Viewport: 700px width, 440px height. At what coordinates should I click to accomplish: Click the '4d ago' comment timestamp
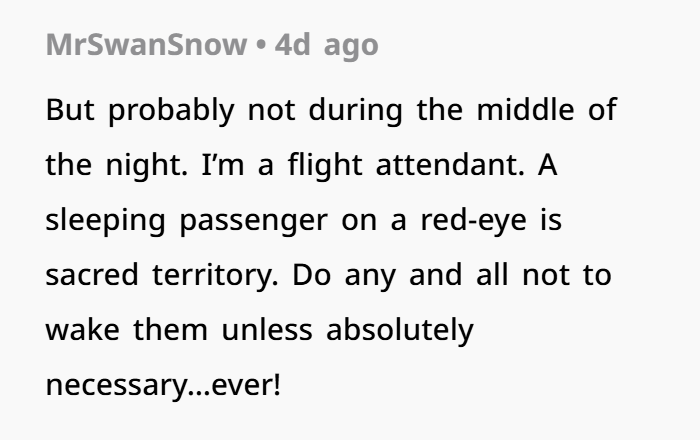(326, 46)
